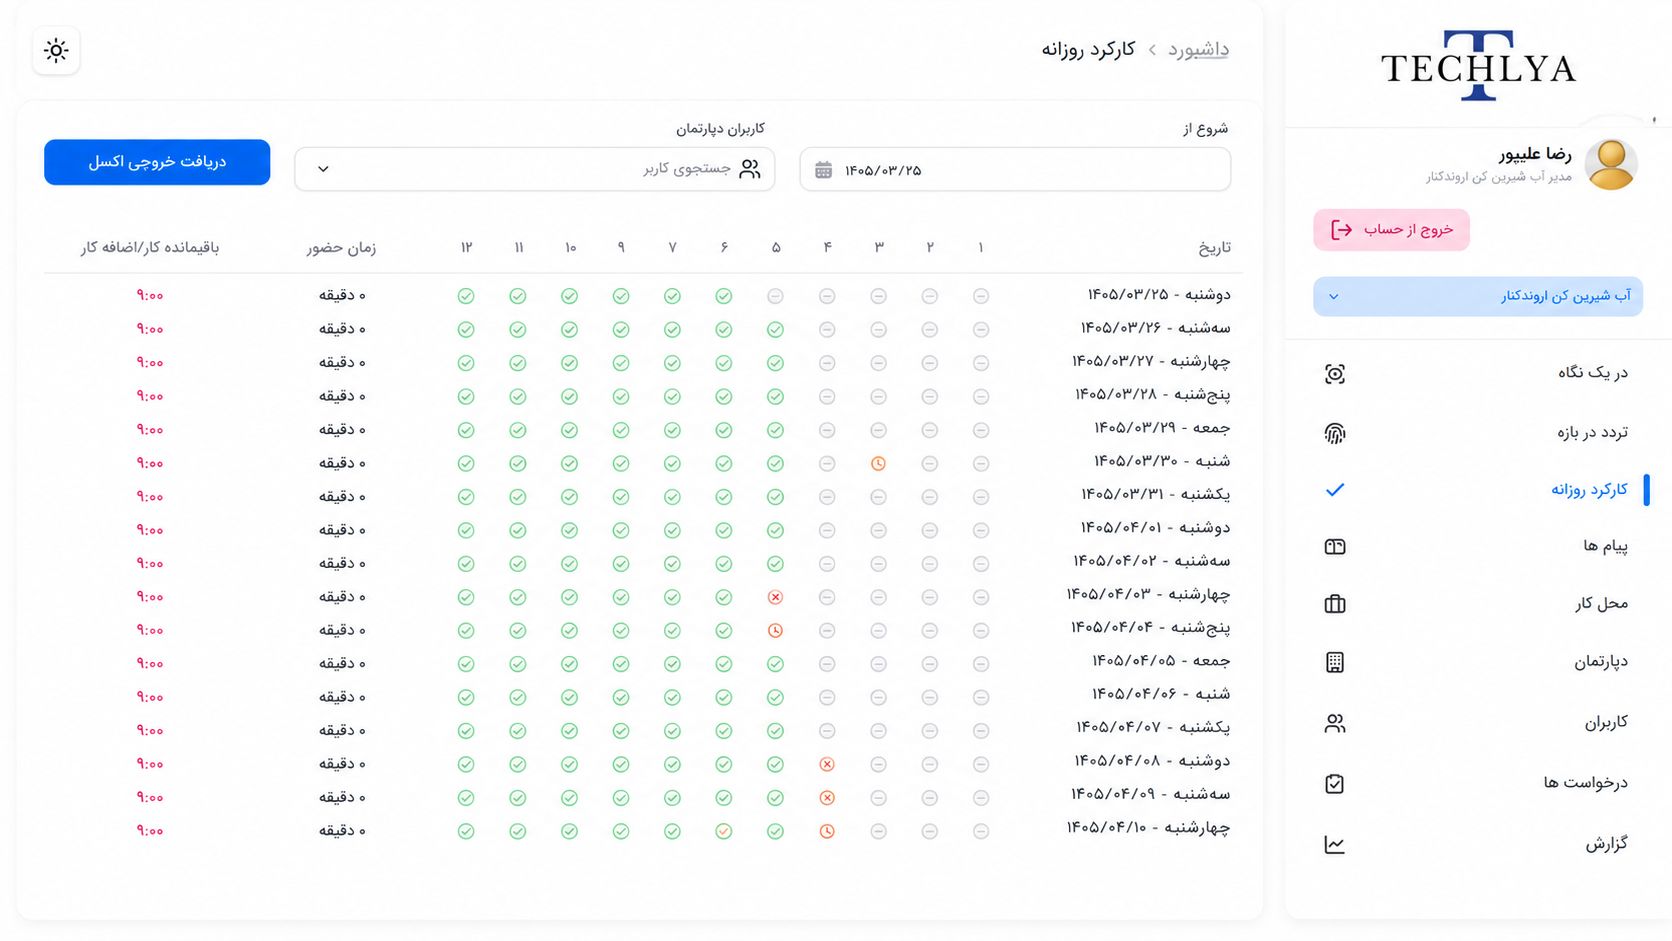Screen dimensions: 1672x941
Task: Click the گزارش sidebar label
Action: tap(1606, 843)
